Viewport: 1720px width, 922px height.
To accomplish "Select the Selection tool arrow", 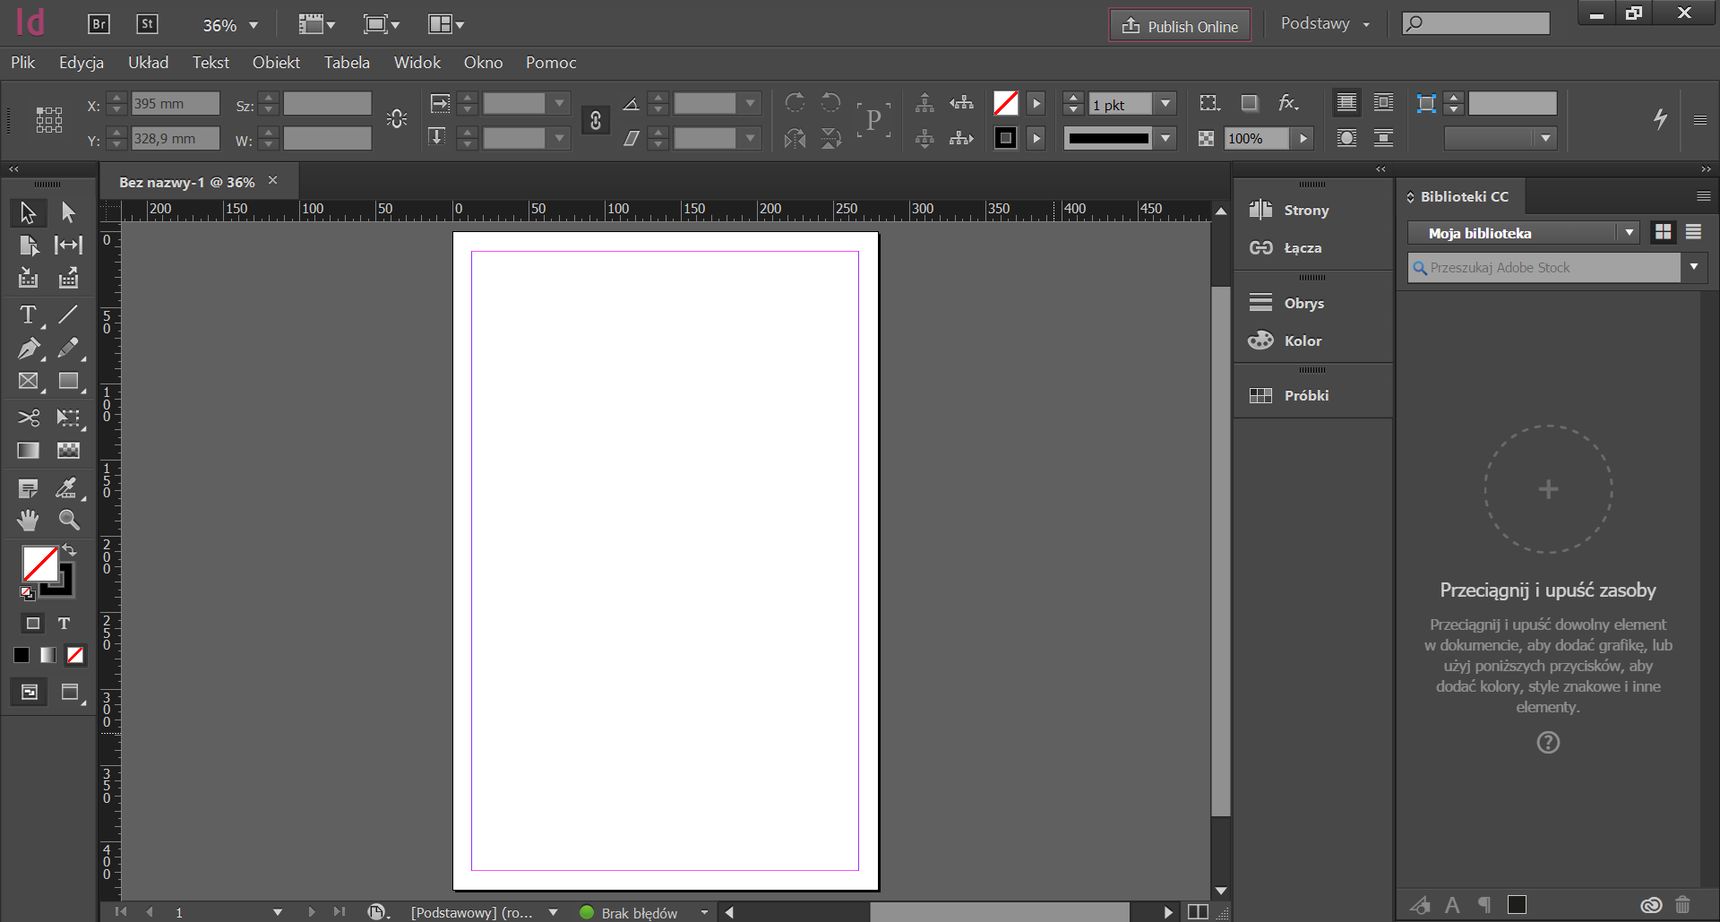I will coord(28,212).
